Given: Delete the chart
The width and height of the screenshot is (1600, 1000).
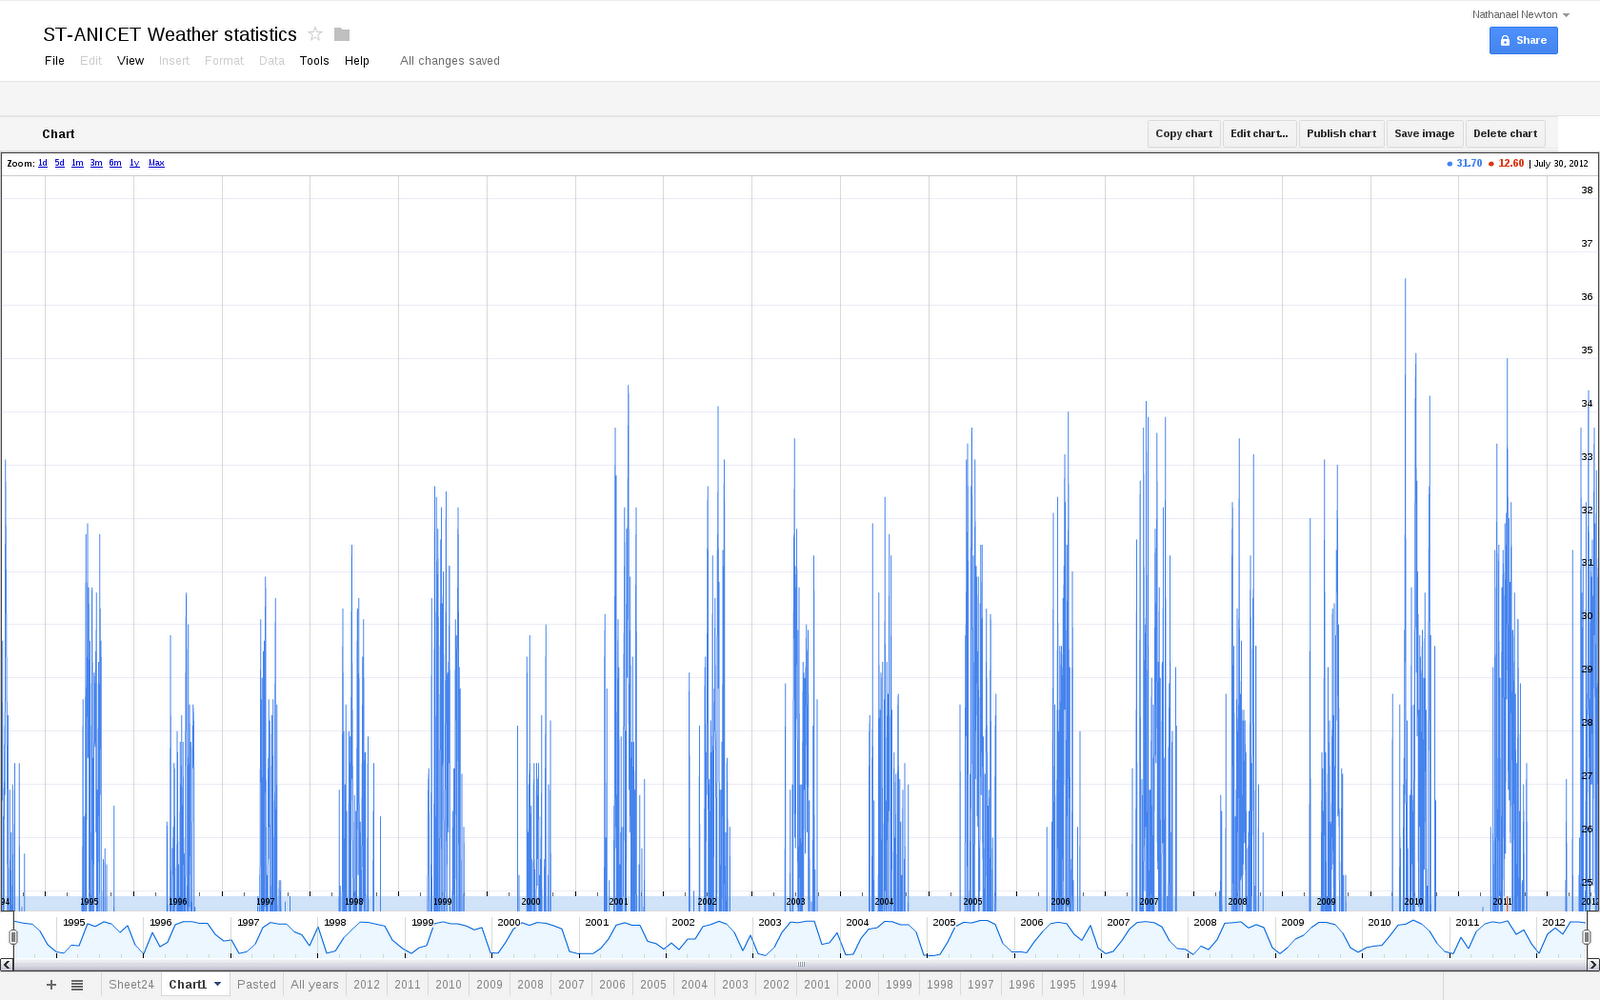Looking at the screenshot, I should 1505,133.
